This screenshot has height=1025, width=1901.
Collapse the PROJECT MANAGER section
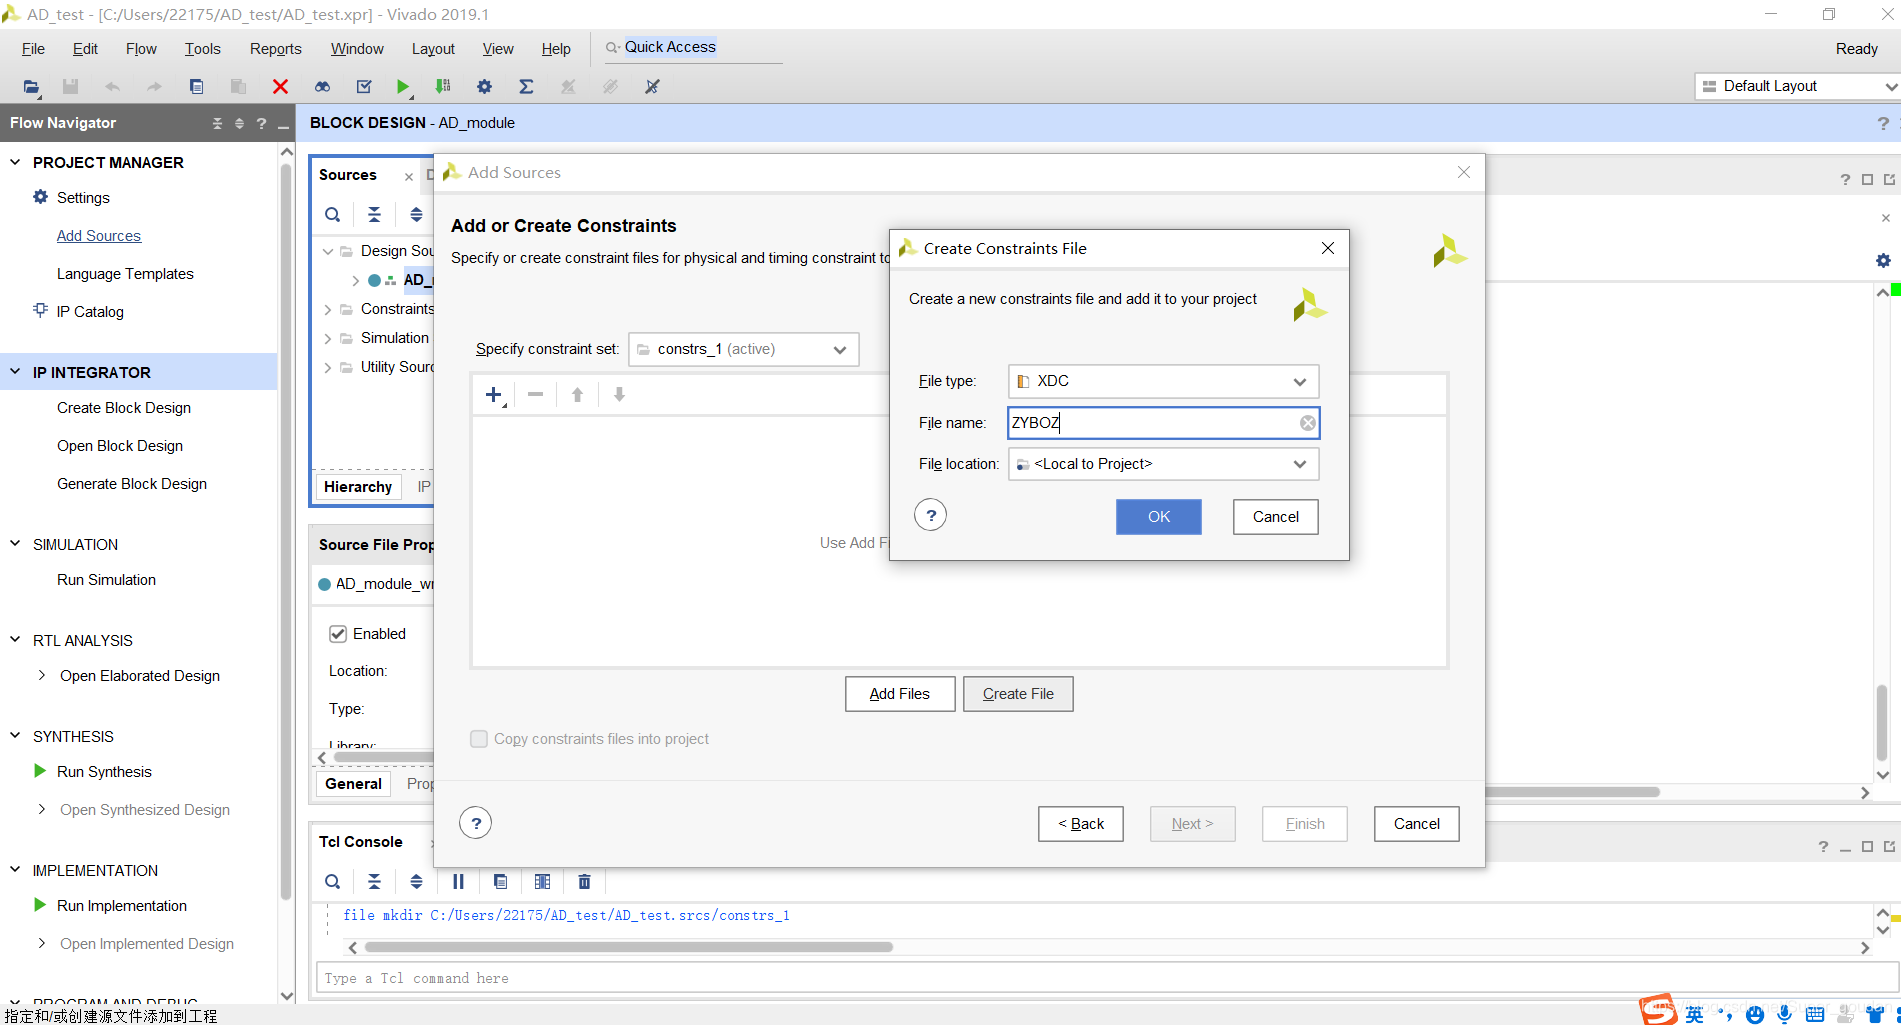point(15,162)
